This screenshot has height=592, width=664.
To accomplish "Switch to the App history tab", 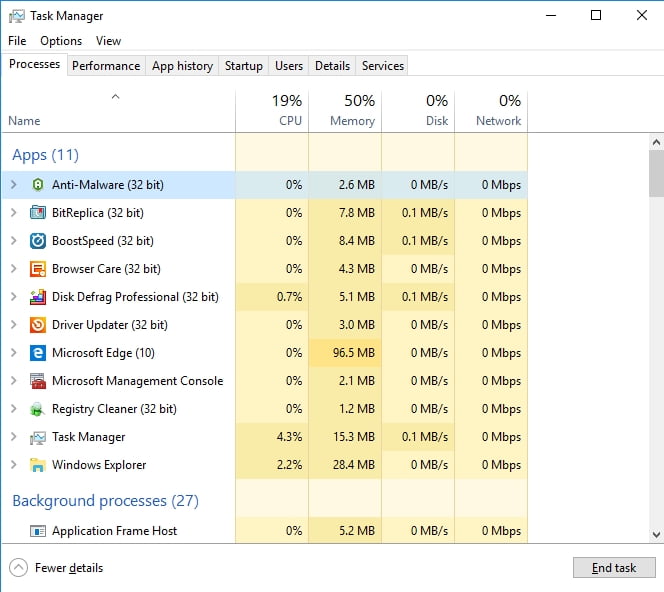I will [x=182, y=66].
